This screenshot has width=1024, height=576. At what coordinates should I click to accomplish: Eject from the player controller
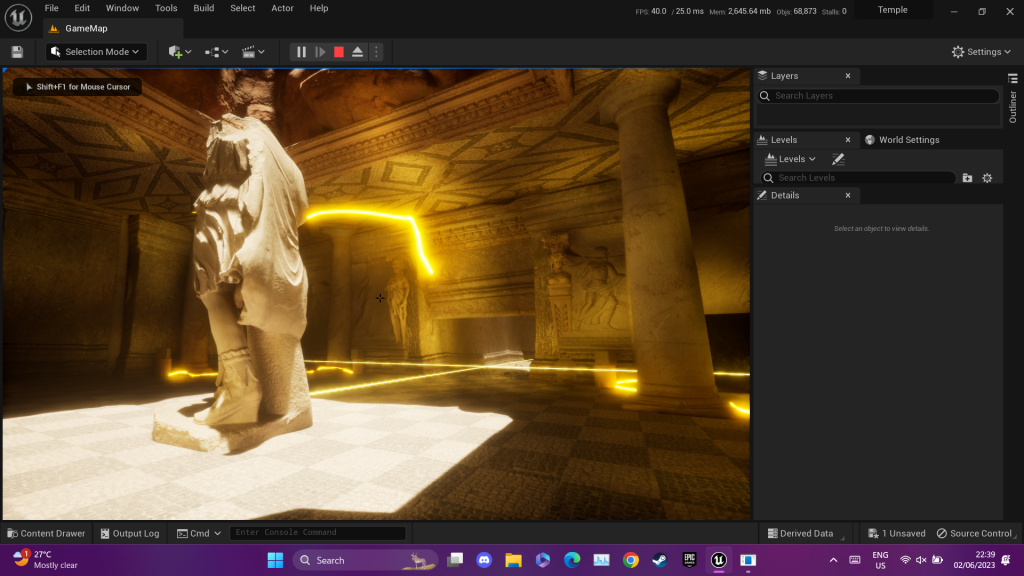click(357, 52)
